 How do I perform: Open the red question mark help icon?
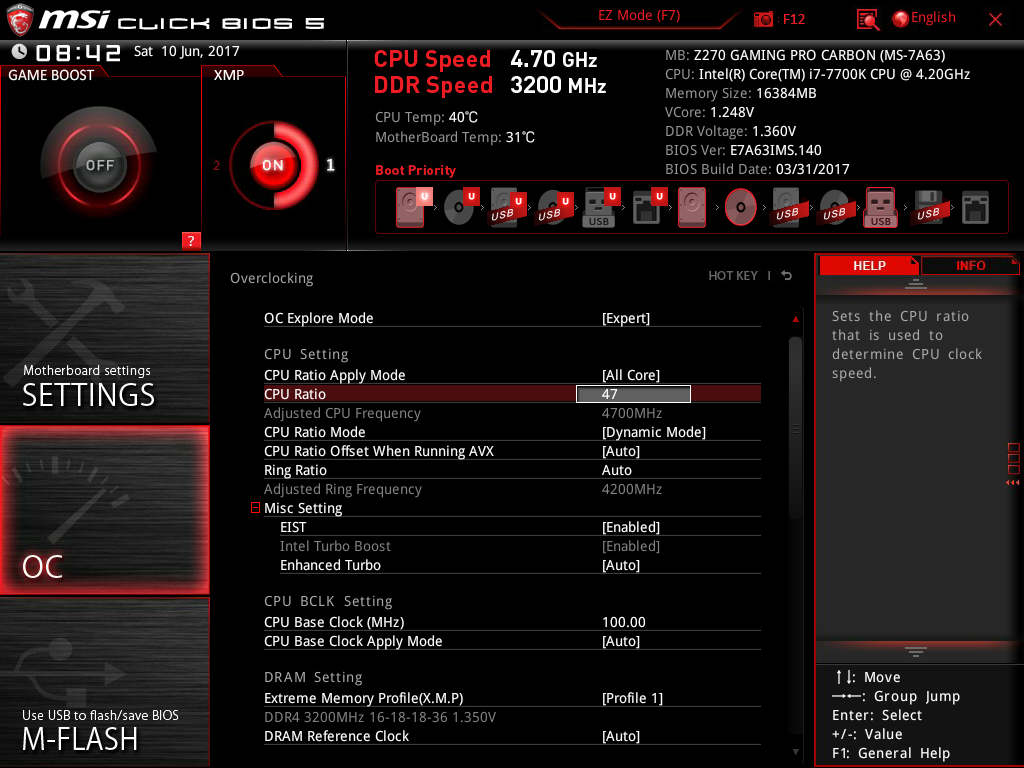click(x=191, y=240)
